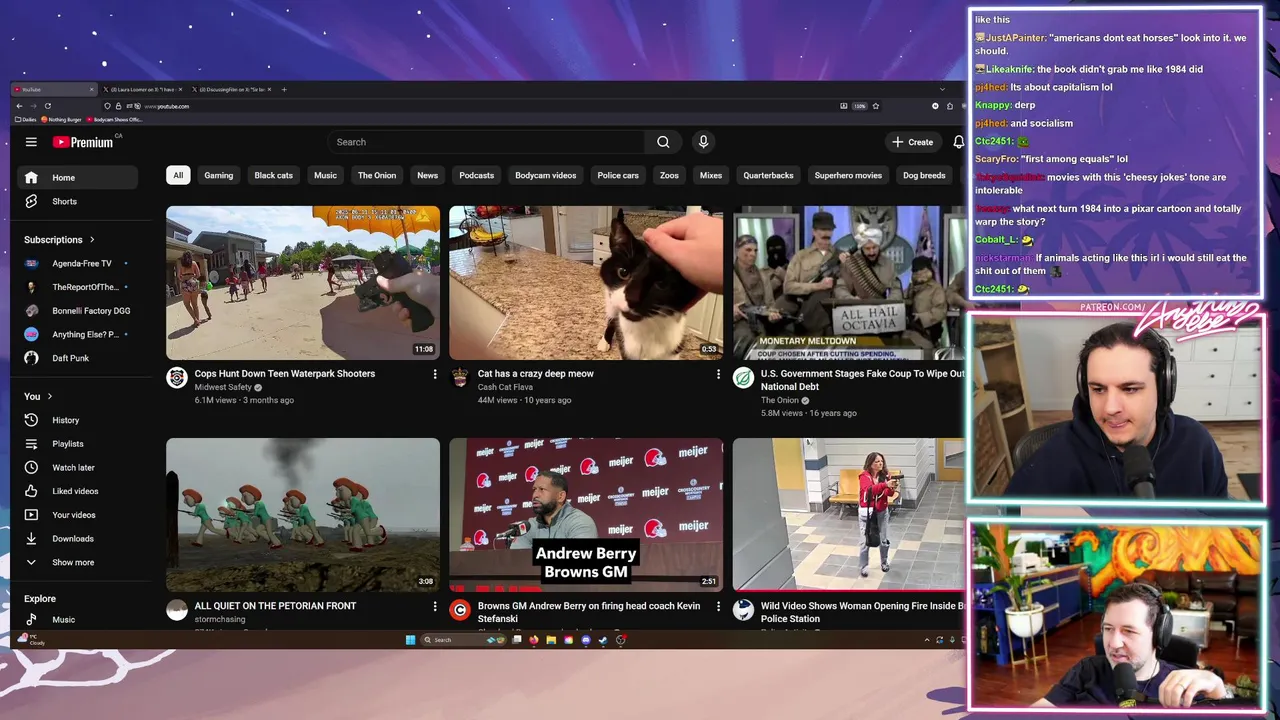The image size is (1280, 720).
Task: Go back in browser toolbar
Action: click(19, 106)
